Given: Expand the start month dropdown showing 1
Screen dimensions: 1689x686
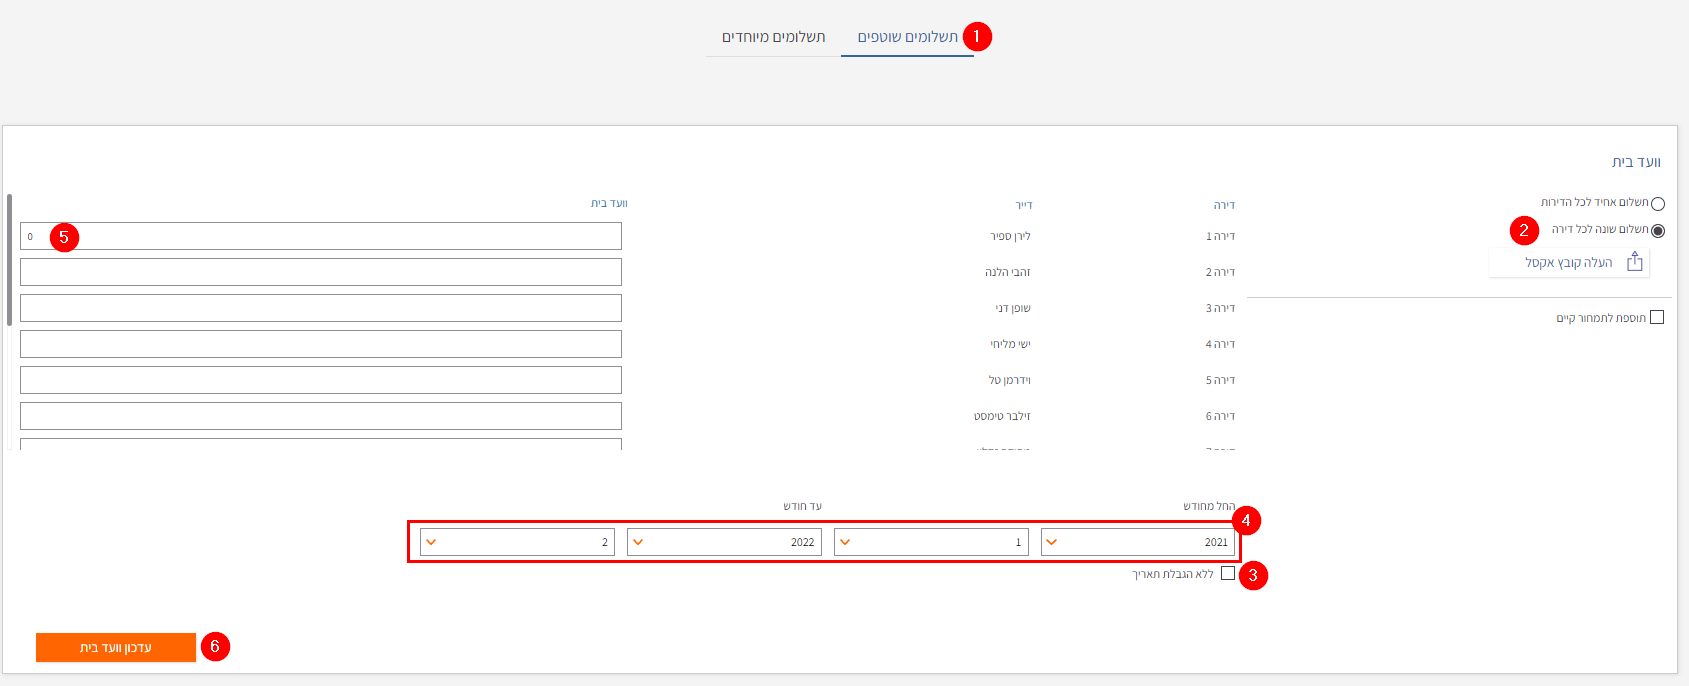Looking at the screenshot, I should [x=930, y=542].
